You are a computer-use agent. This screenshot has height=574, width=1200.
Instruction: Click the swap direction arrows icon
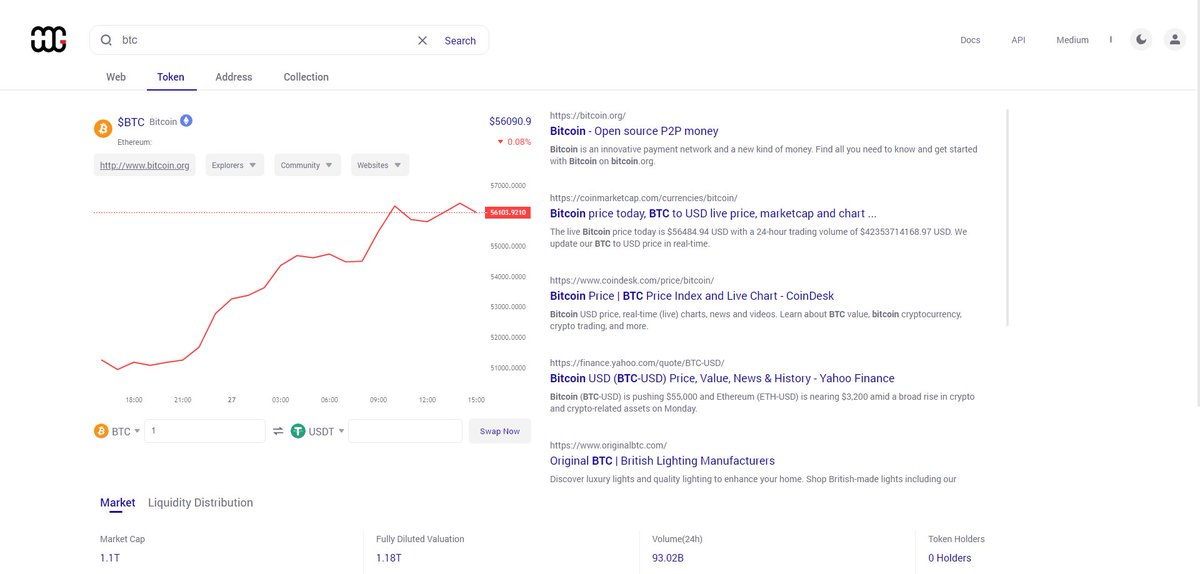(278, 431)
